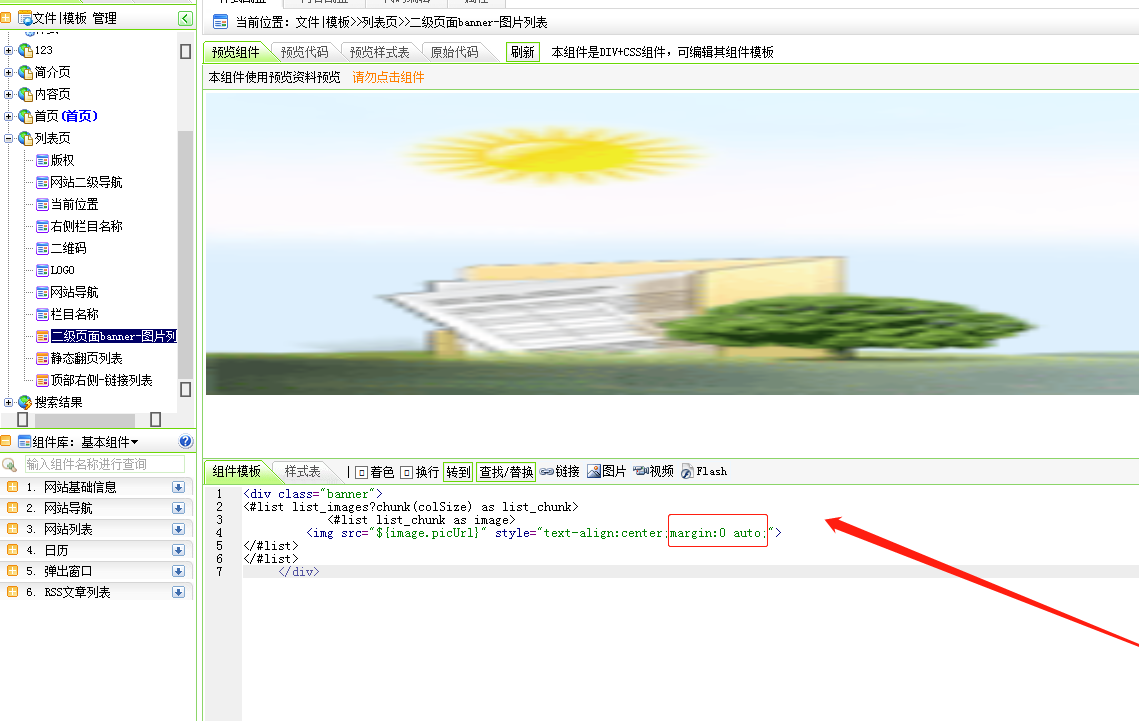The width and height of the screenshot is (1139, 721).
Task: Click the 刷新 refresh button
Action: click(522, 52)
